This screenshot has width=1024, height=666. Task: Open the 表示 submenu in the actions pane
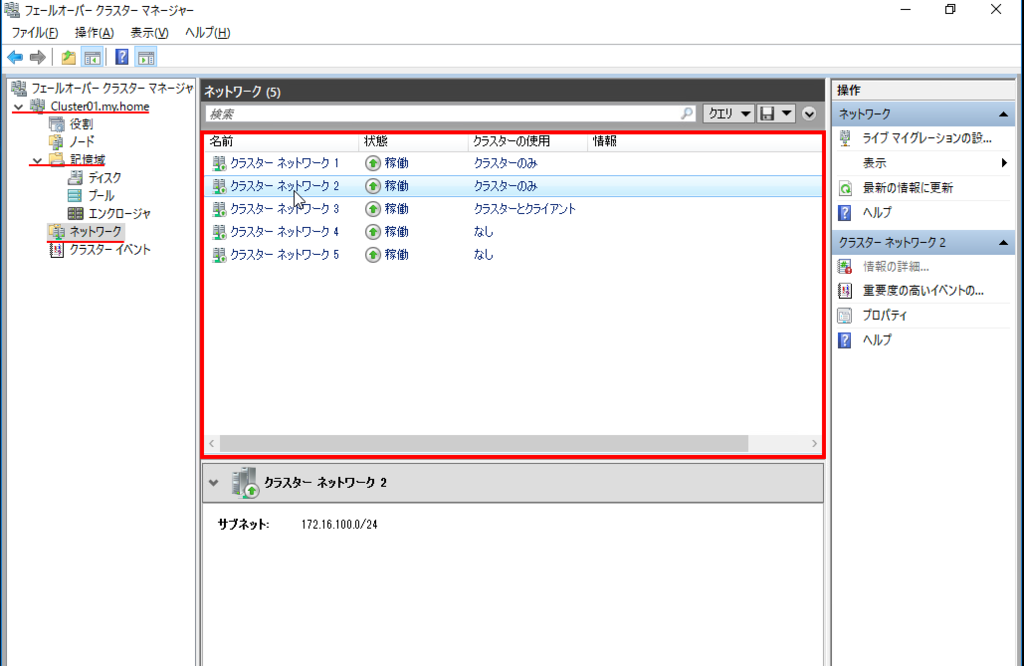coord(923,163)
